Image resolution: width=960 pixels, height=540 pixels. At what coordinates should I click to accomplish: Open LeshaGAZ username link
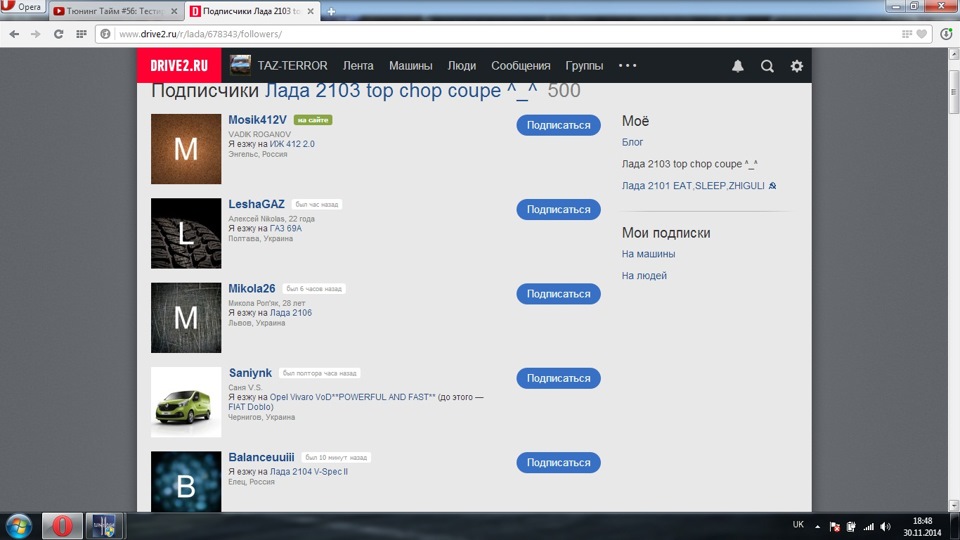257,204
